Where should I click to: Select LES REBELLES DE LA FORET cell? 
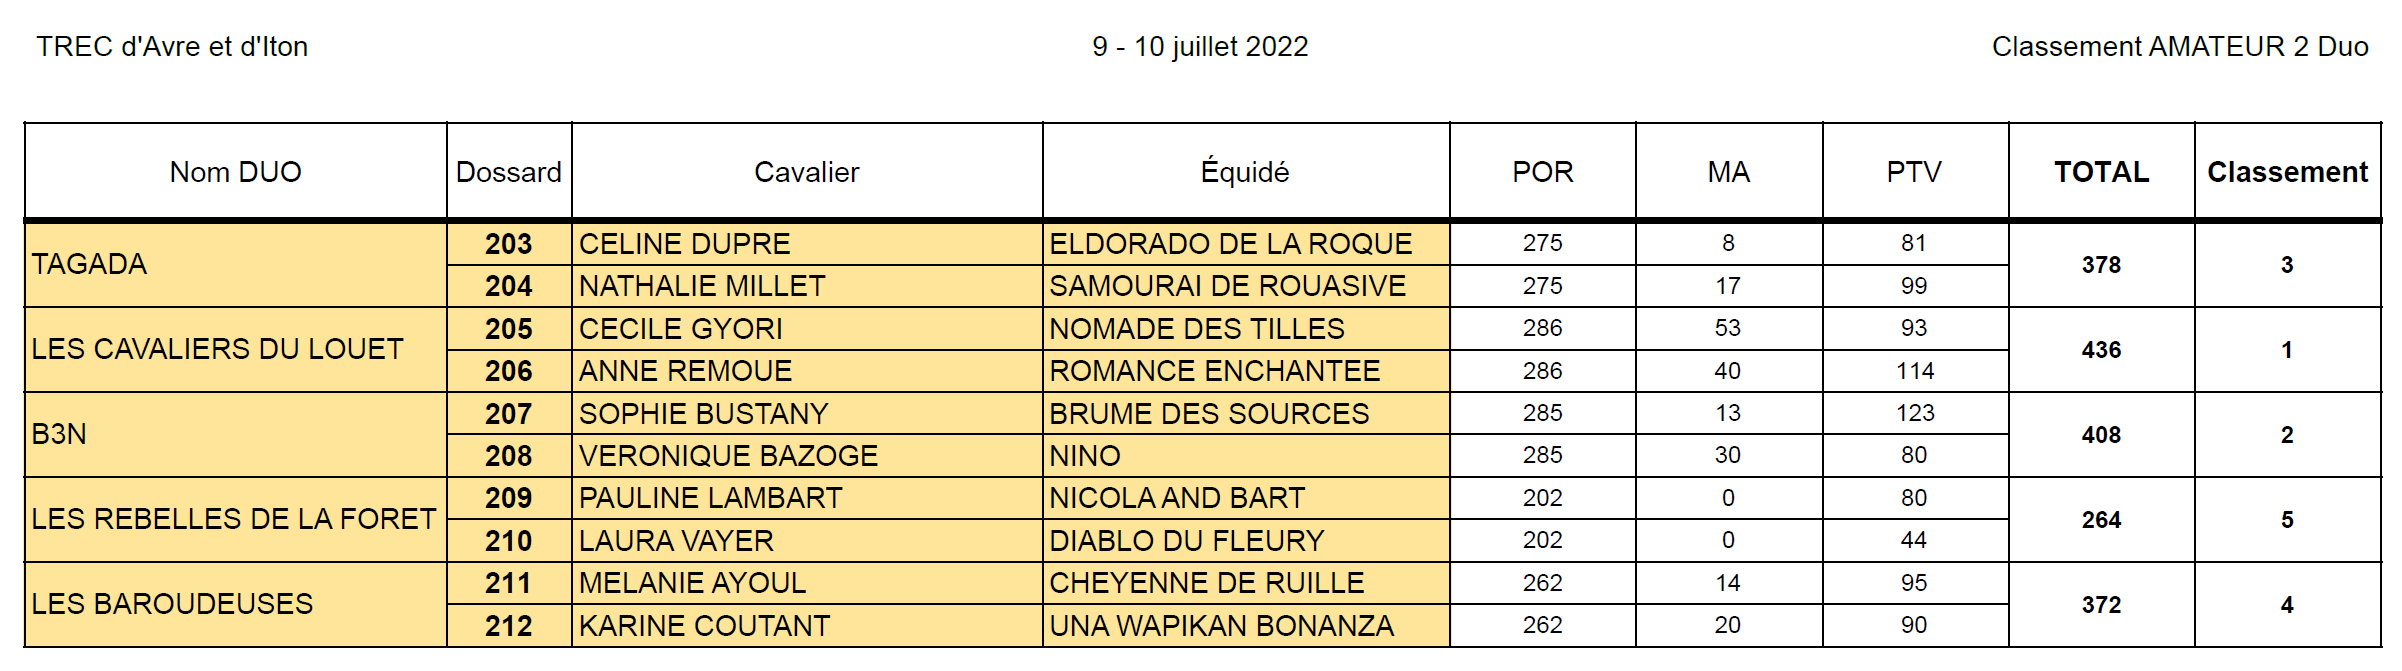tap(236, 519)
